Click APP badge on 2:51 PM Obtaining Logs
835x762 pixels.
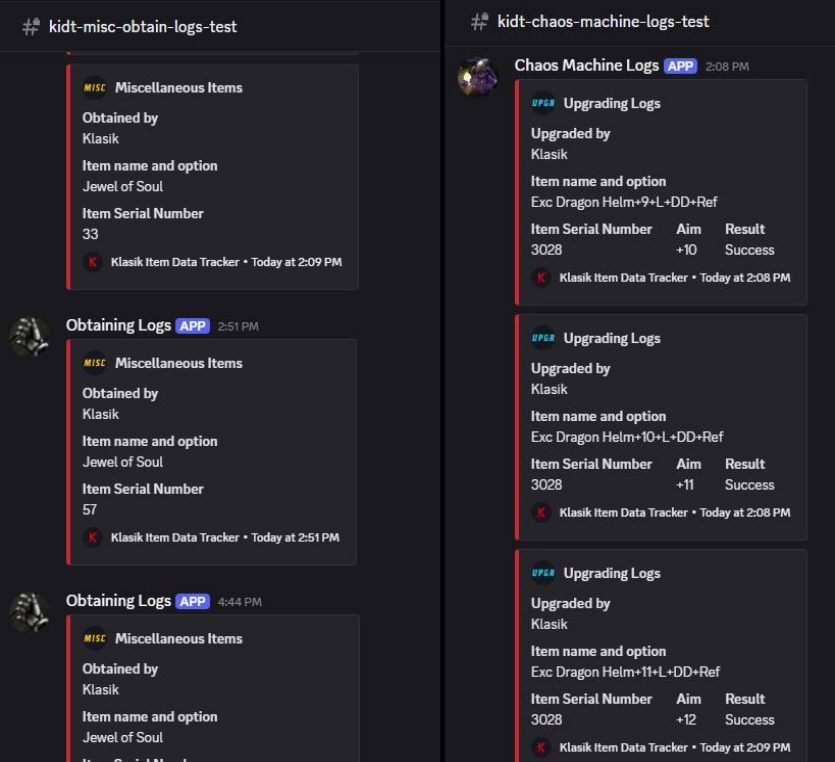pyautogui.click(x=192, y=326)
